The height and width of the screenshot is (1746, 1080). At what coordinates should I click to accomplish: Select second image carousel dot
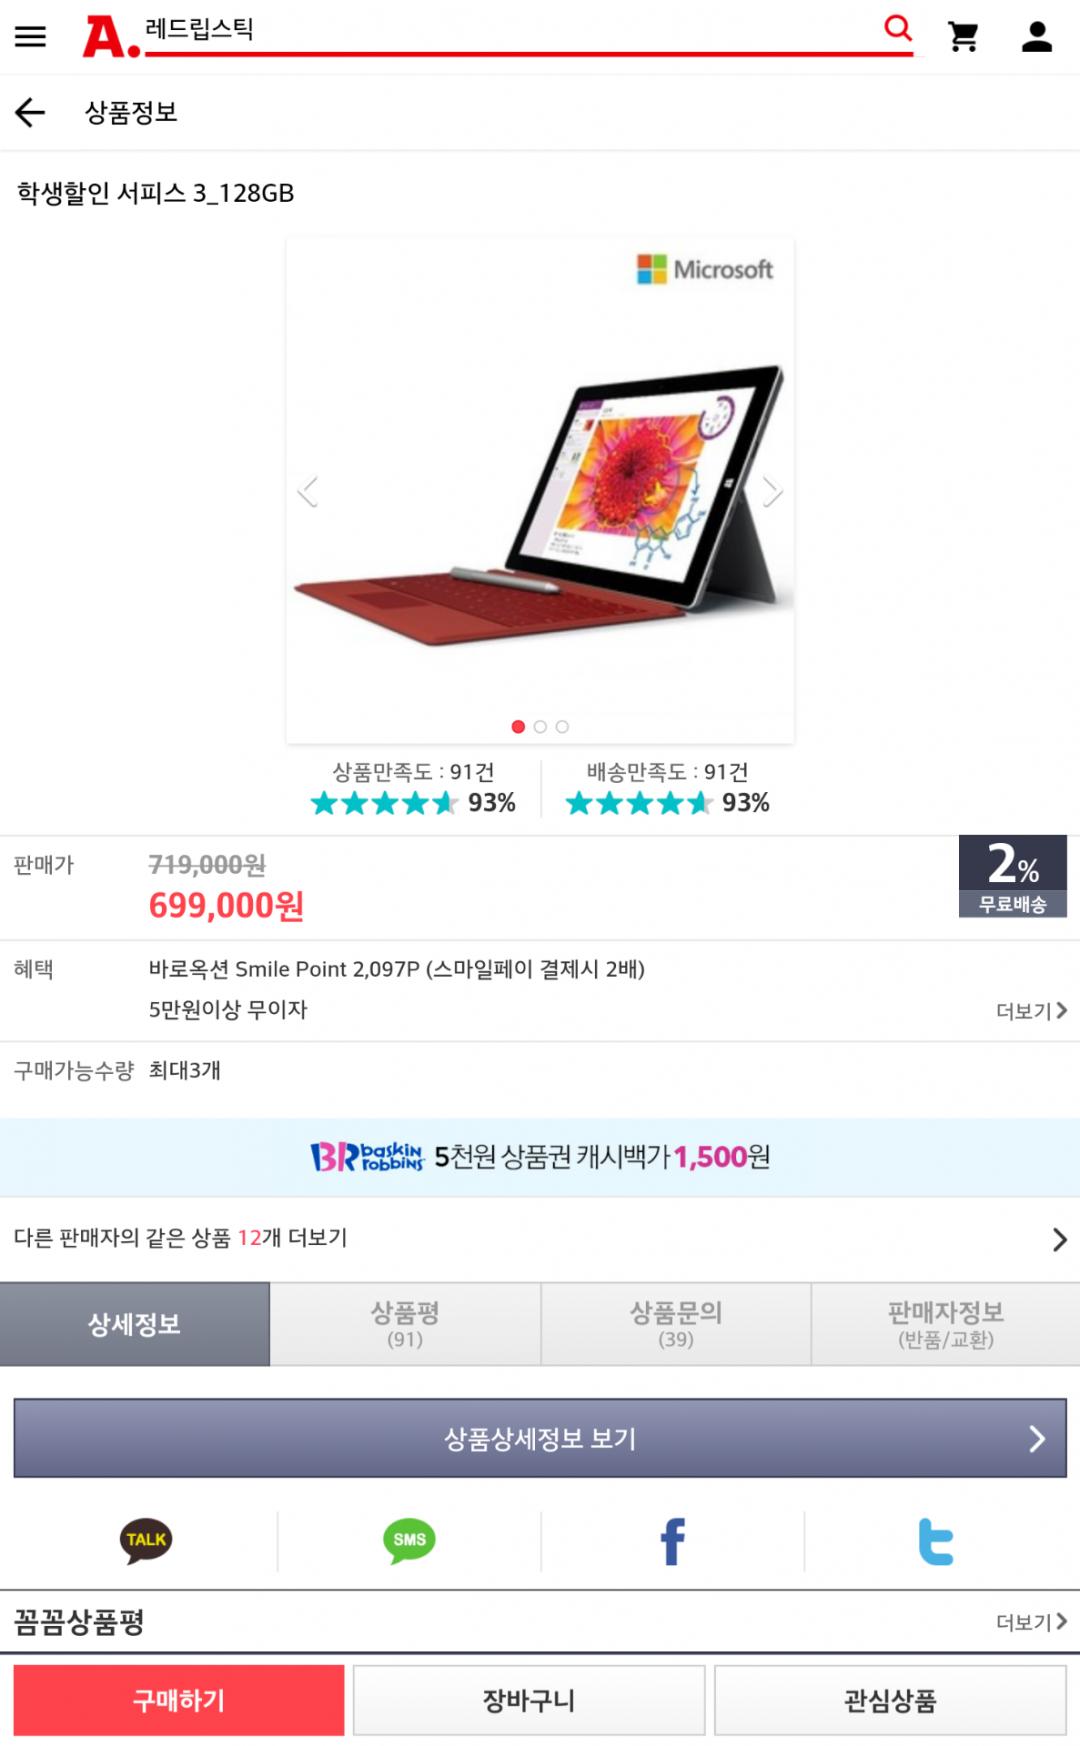pyautogui.click(x=540, y=727)
